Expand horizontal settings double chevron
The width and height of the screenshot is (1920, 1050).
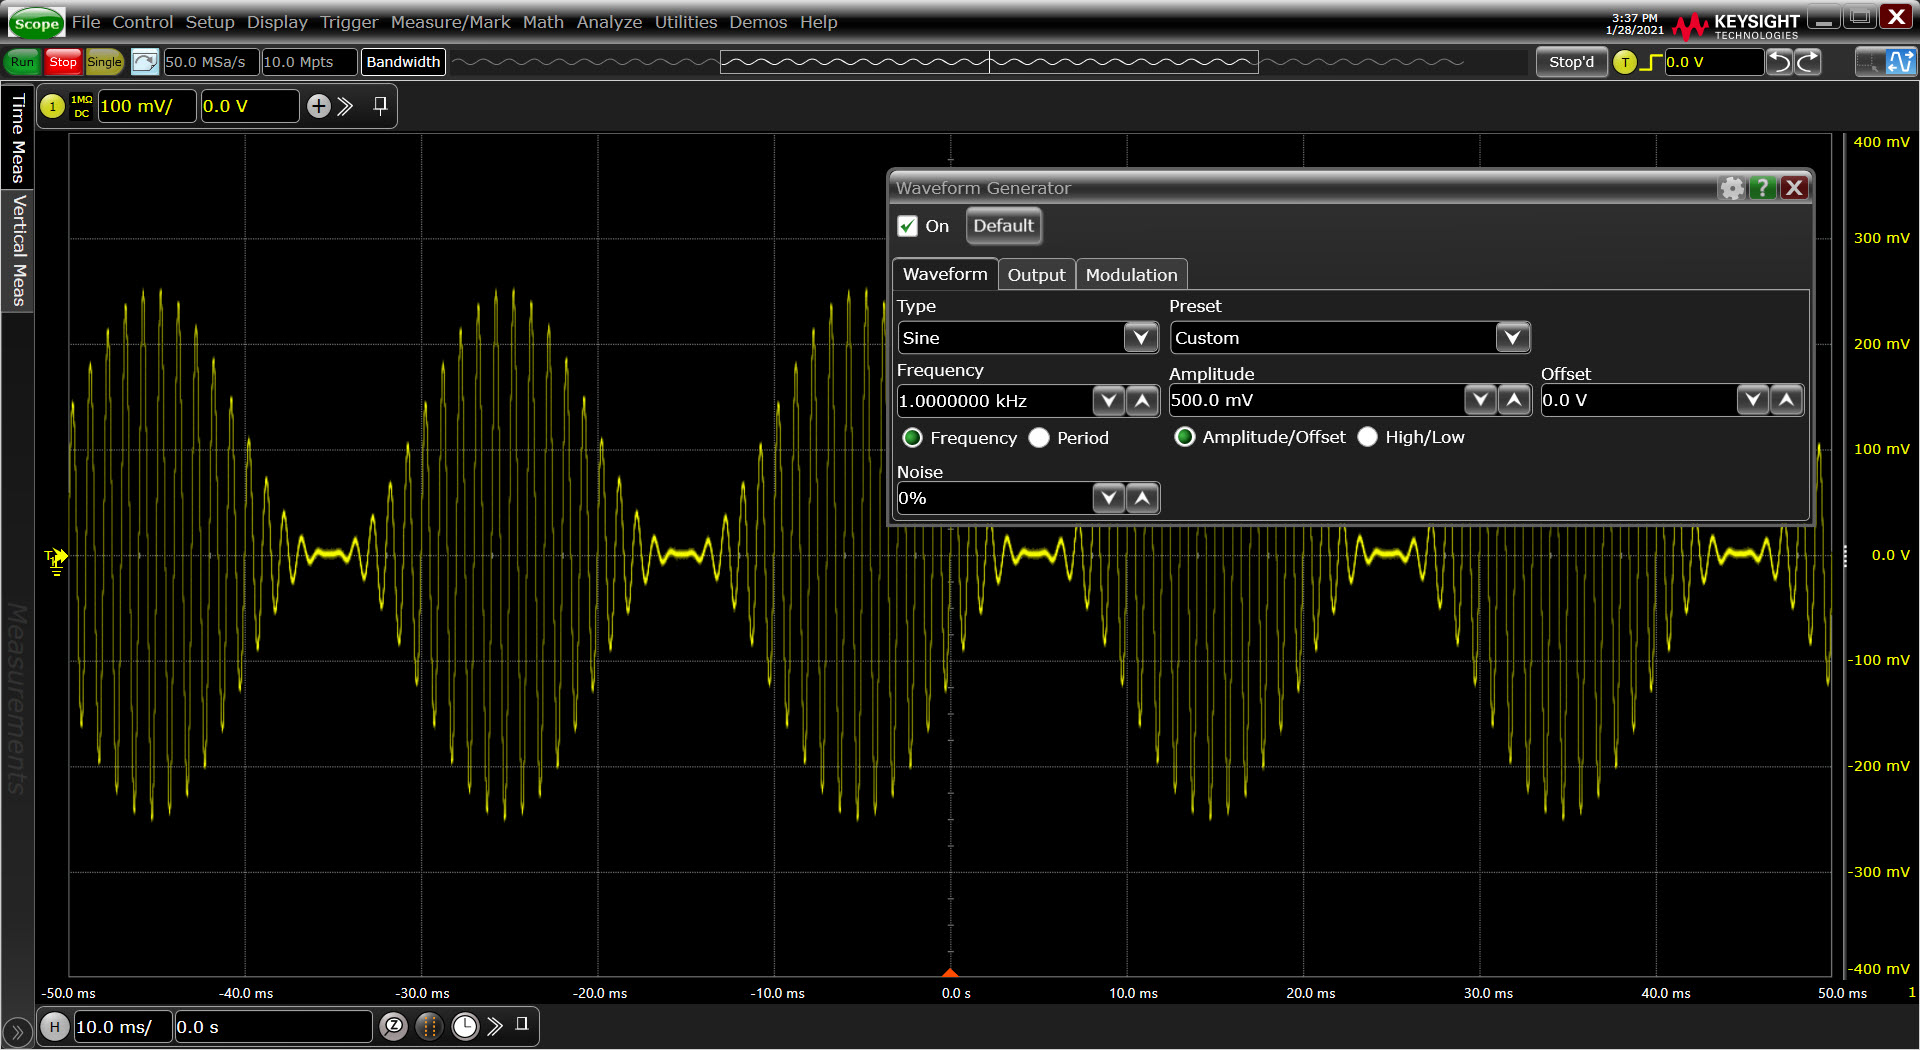pos(495,1026)
